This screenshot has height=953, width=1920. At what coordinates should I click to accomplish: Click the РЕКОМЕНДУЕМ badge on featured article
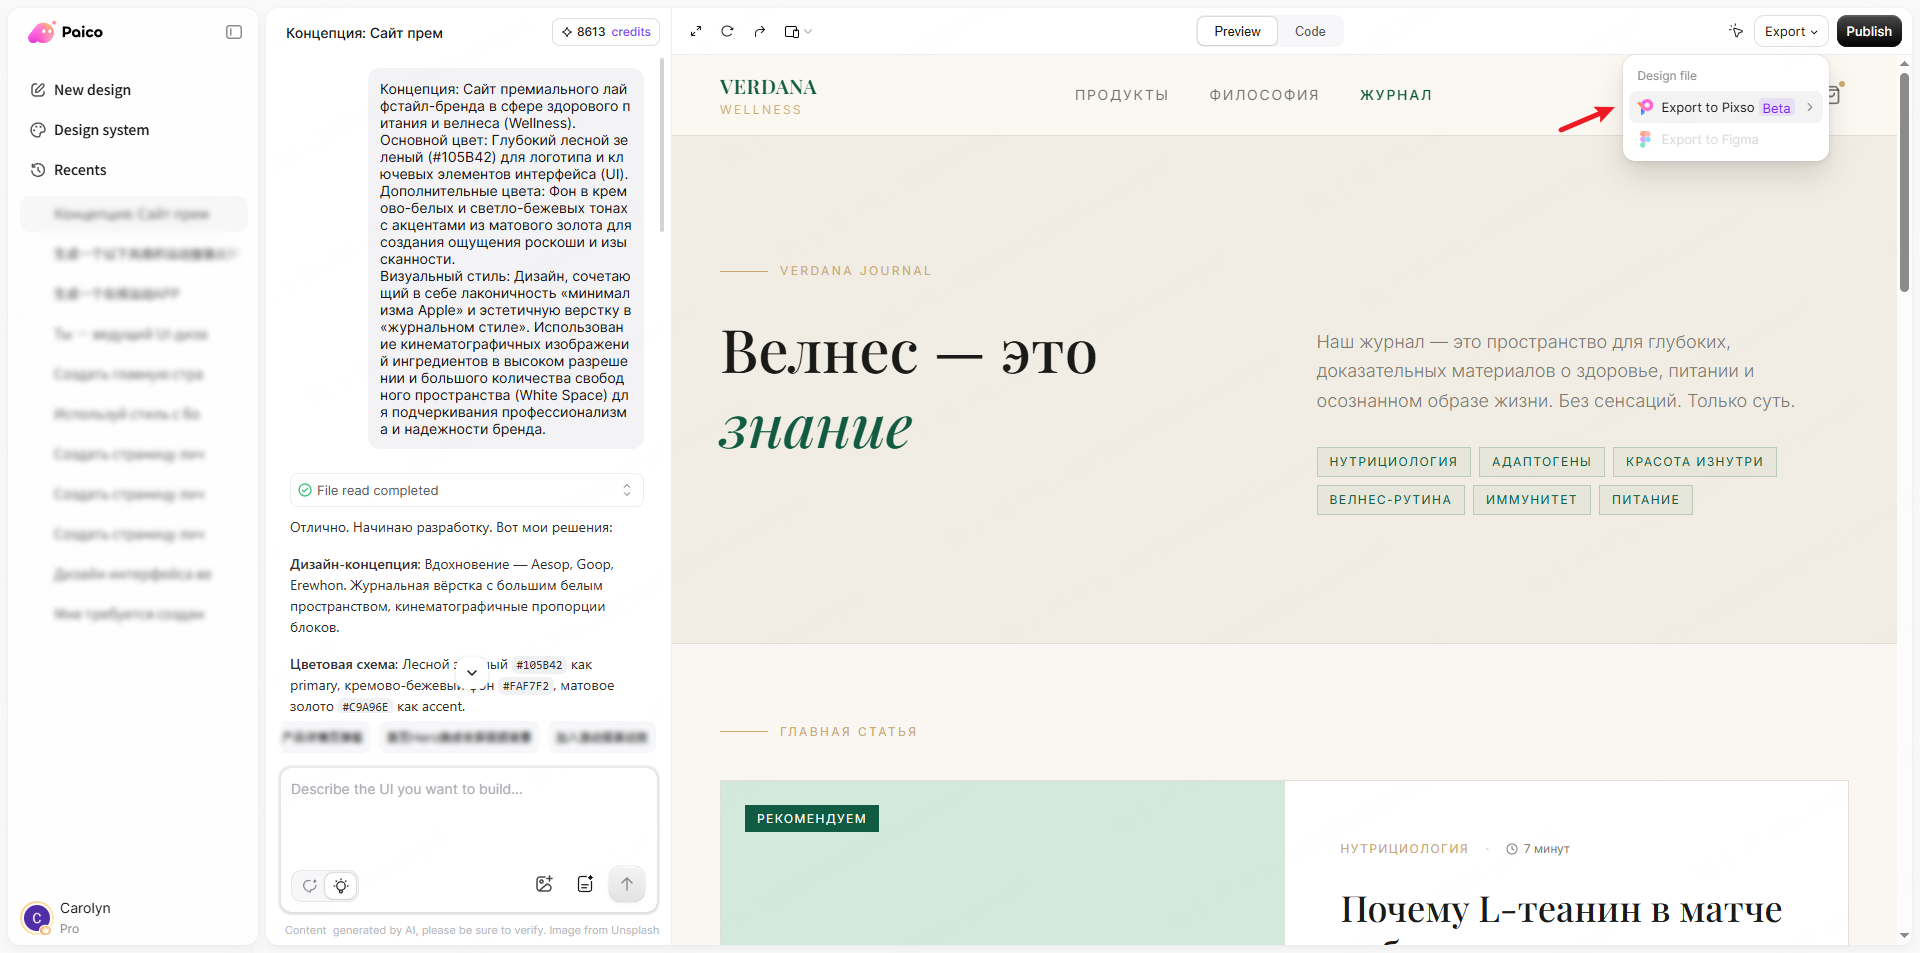[811, 819]
